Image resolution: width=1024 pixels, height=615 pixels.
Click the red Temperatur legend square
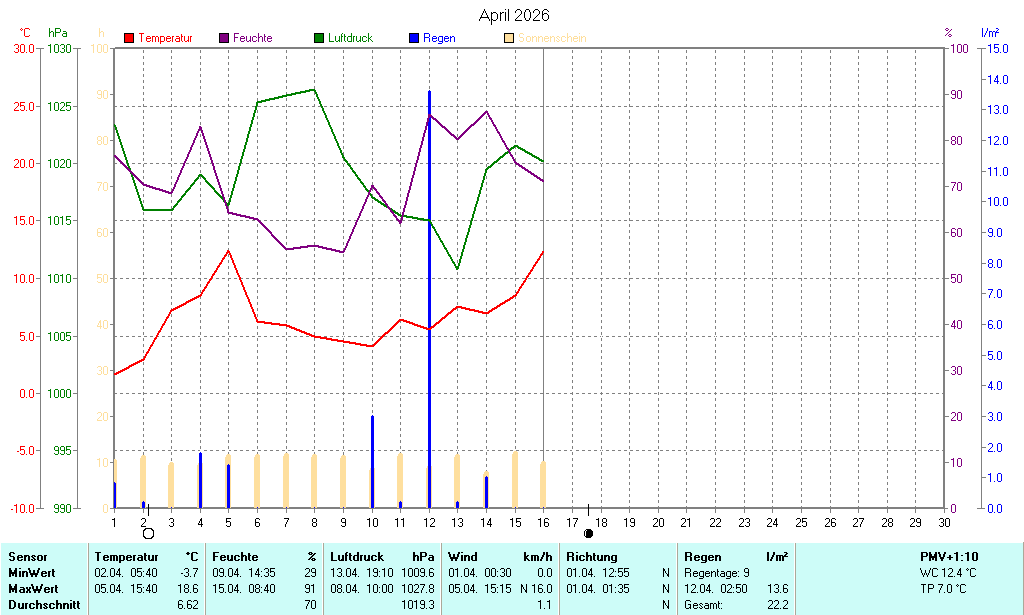[x=129, y=38]
